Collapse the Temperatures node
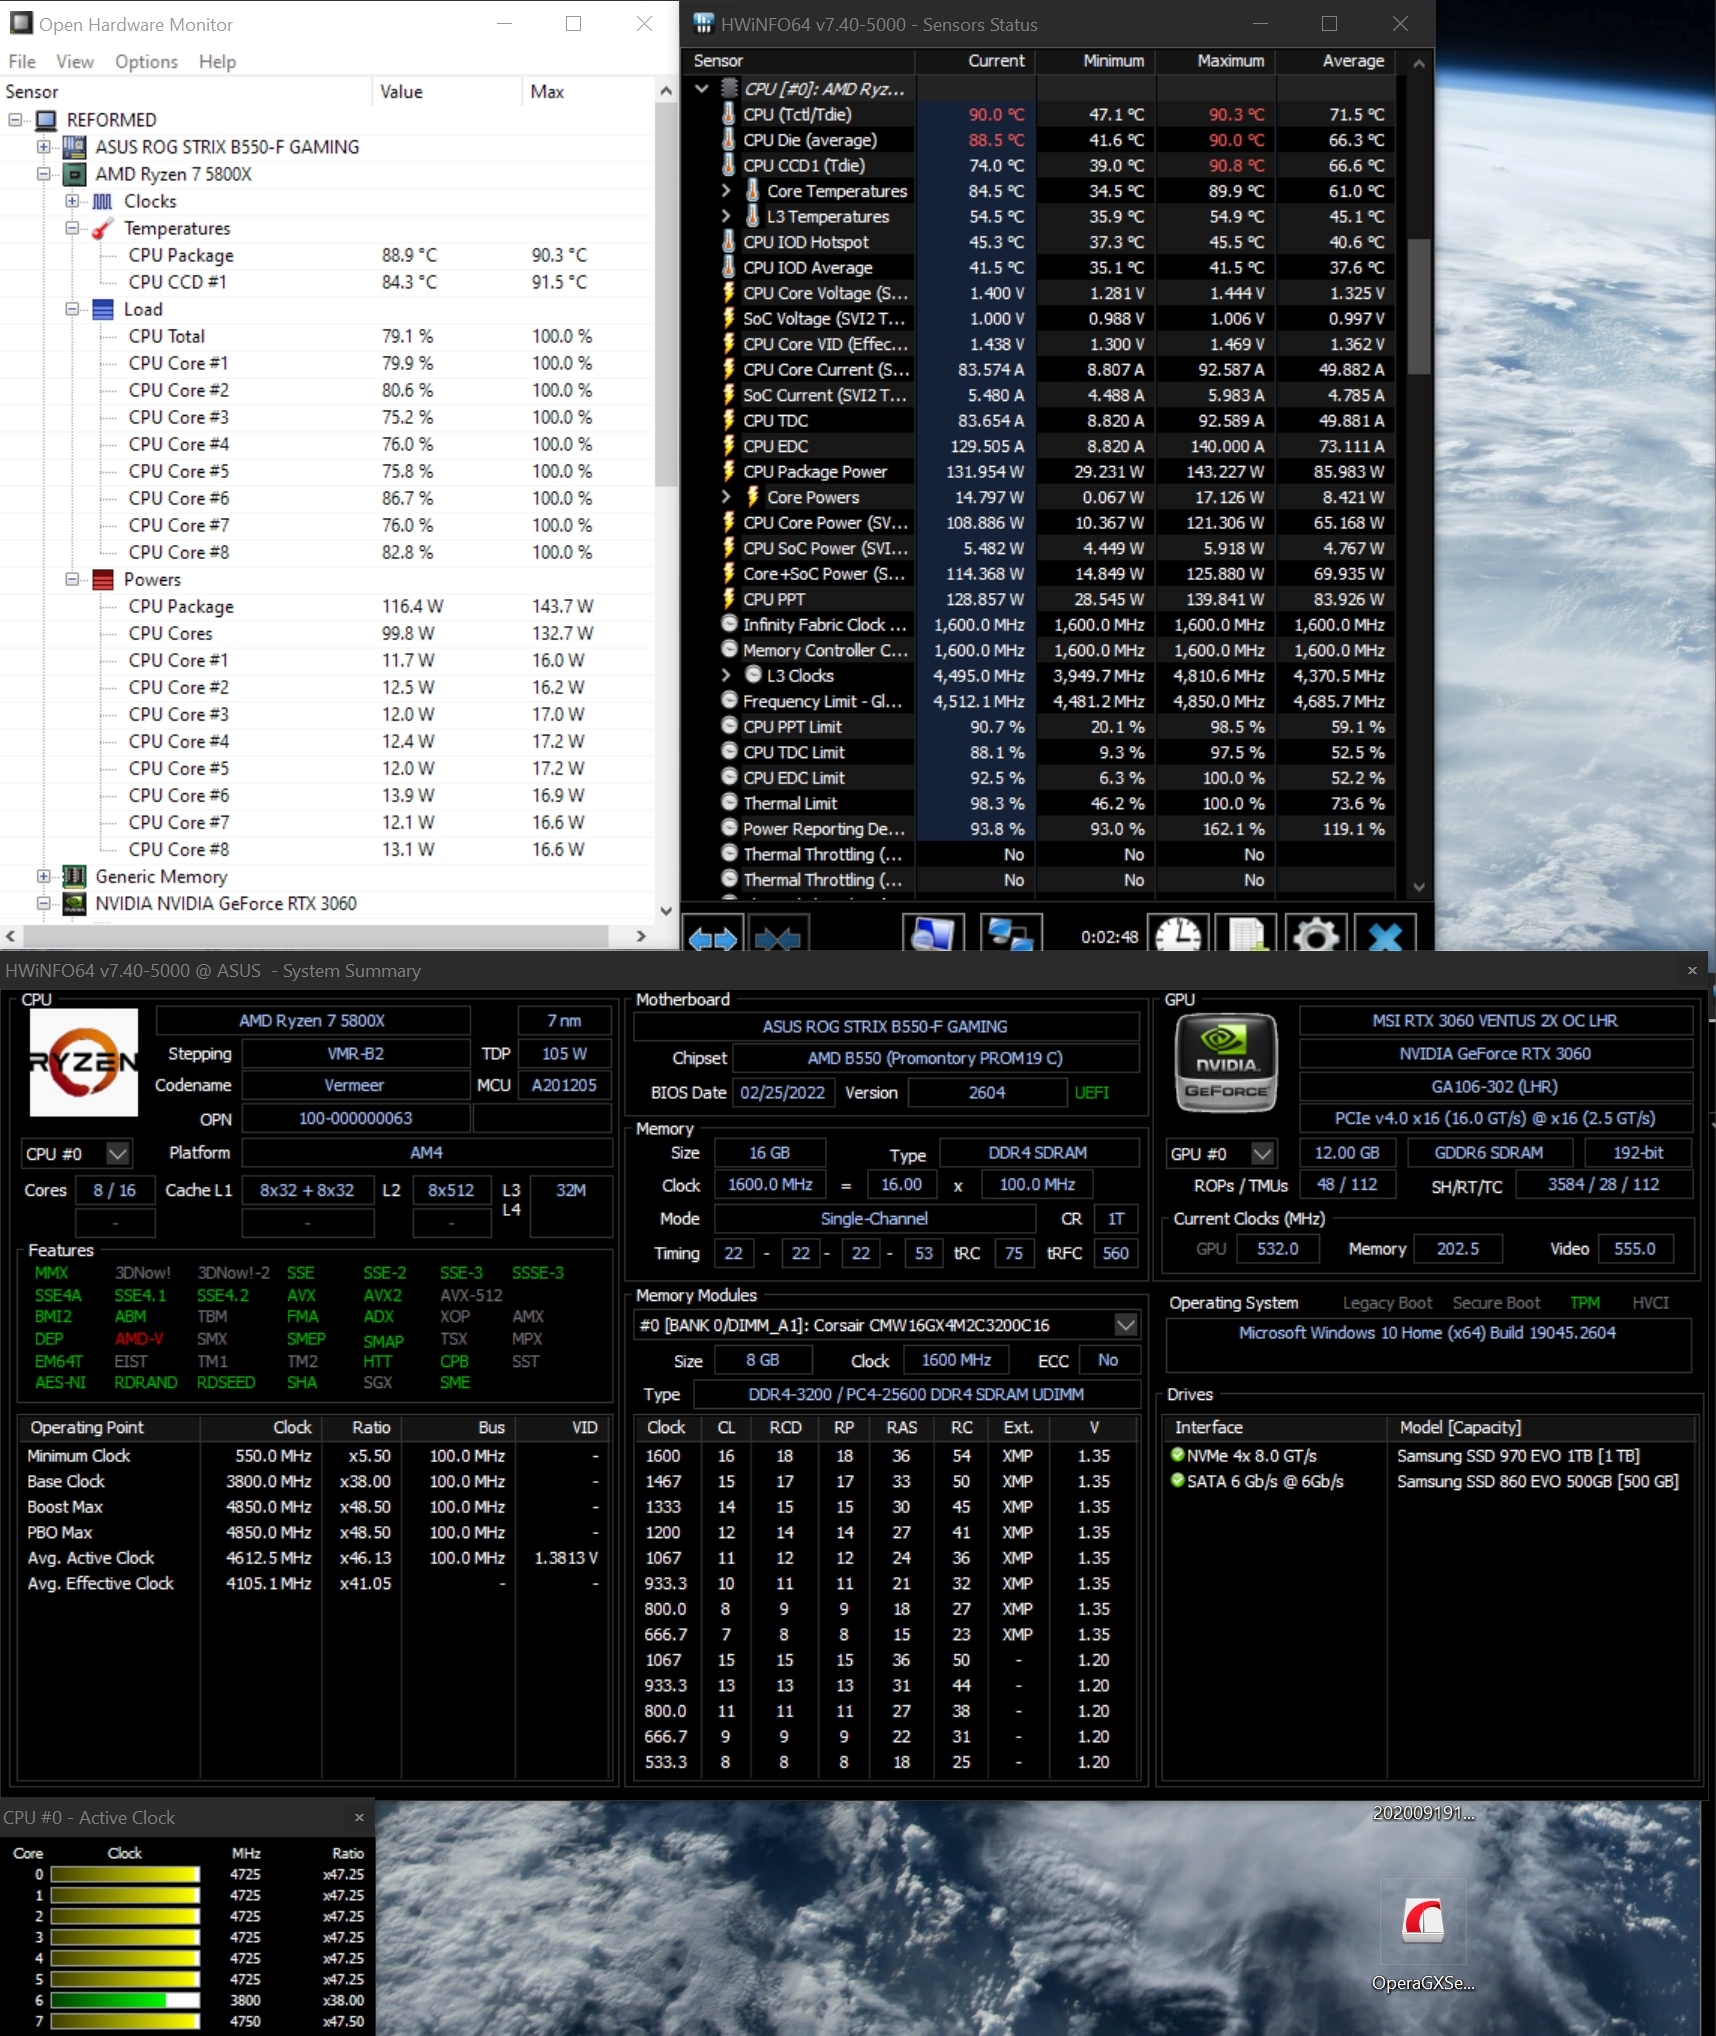Image resolution: width=1716 pixels, height=2036 pixels. [72, 229]
